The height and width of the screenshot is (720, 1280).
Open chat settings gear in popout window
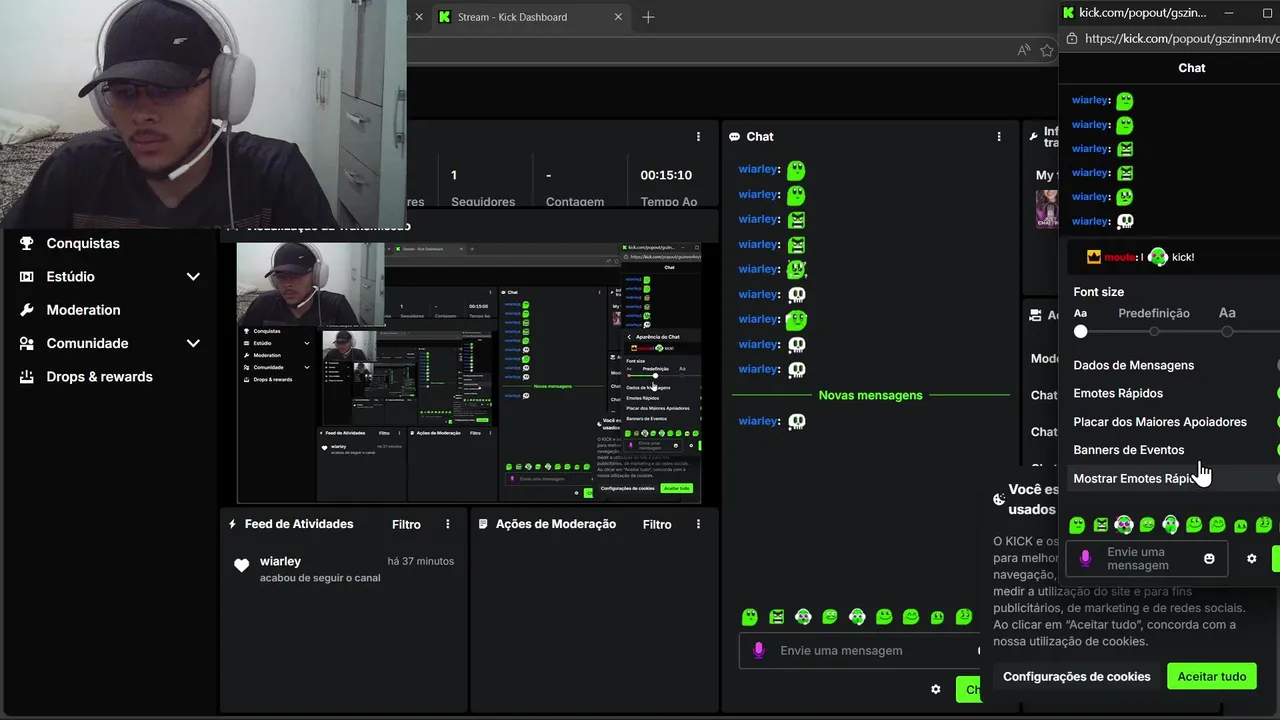tap(1251, 559)
